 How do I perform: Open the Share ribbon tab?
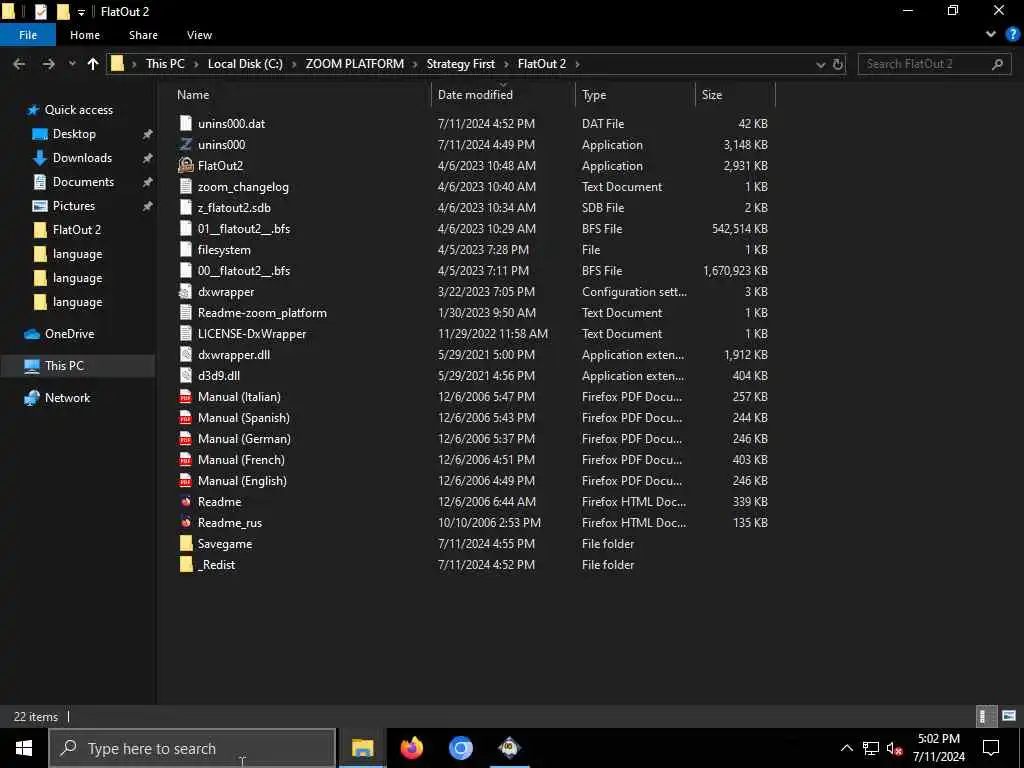click(x=143, y=35)
